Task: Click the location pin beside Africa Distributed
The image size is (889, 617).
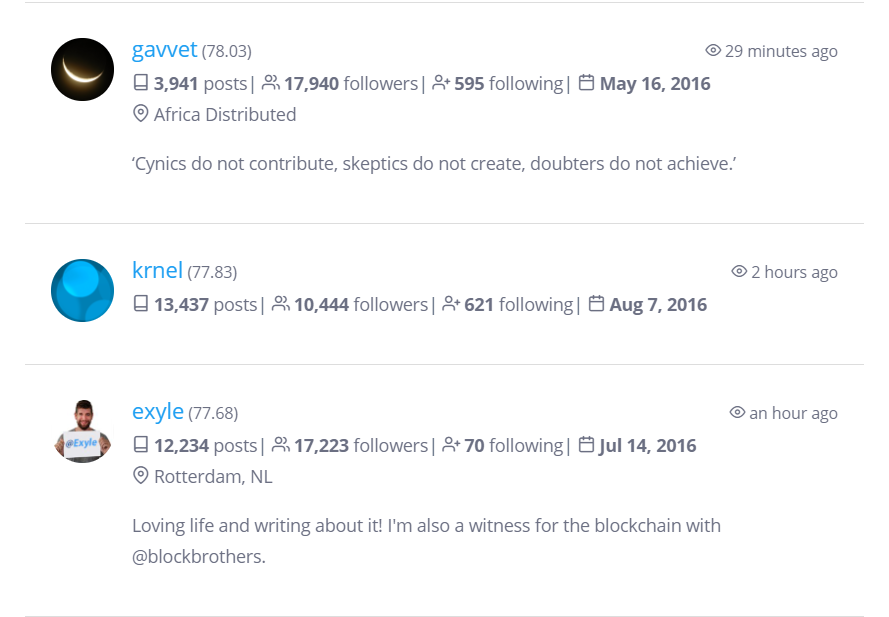Action: coord(141,113)
